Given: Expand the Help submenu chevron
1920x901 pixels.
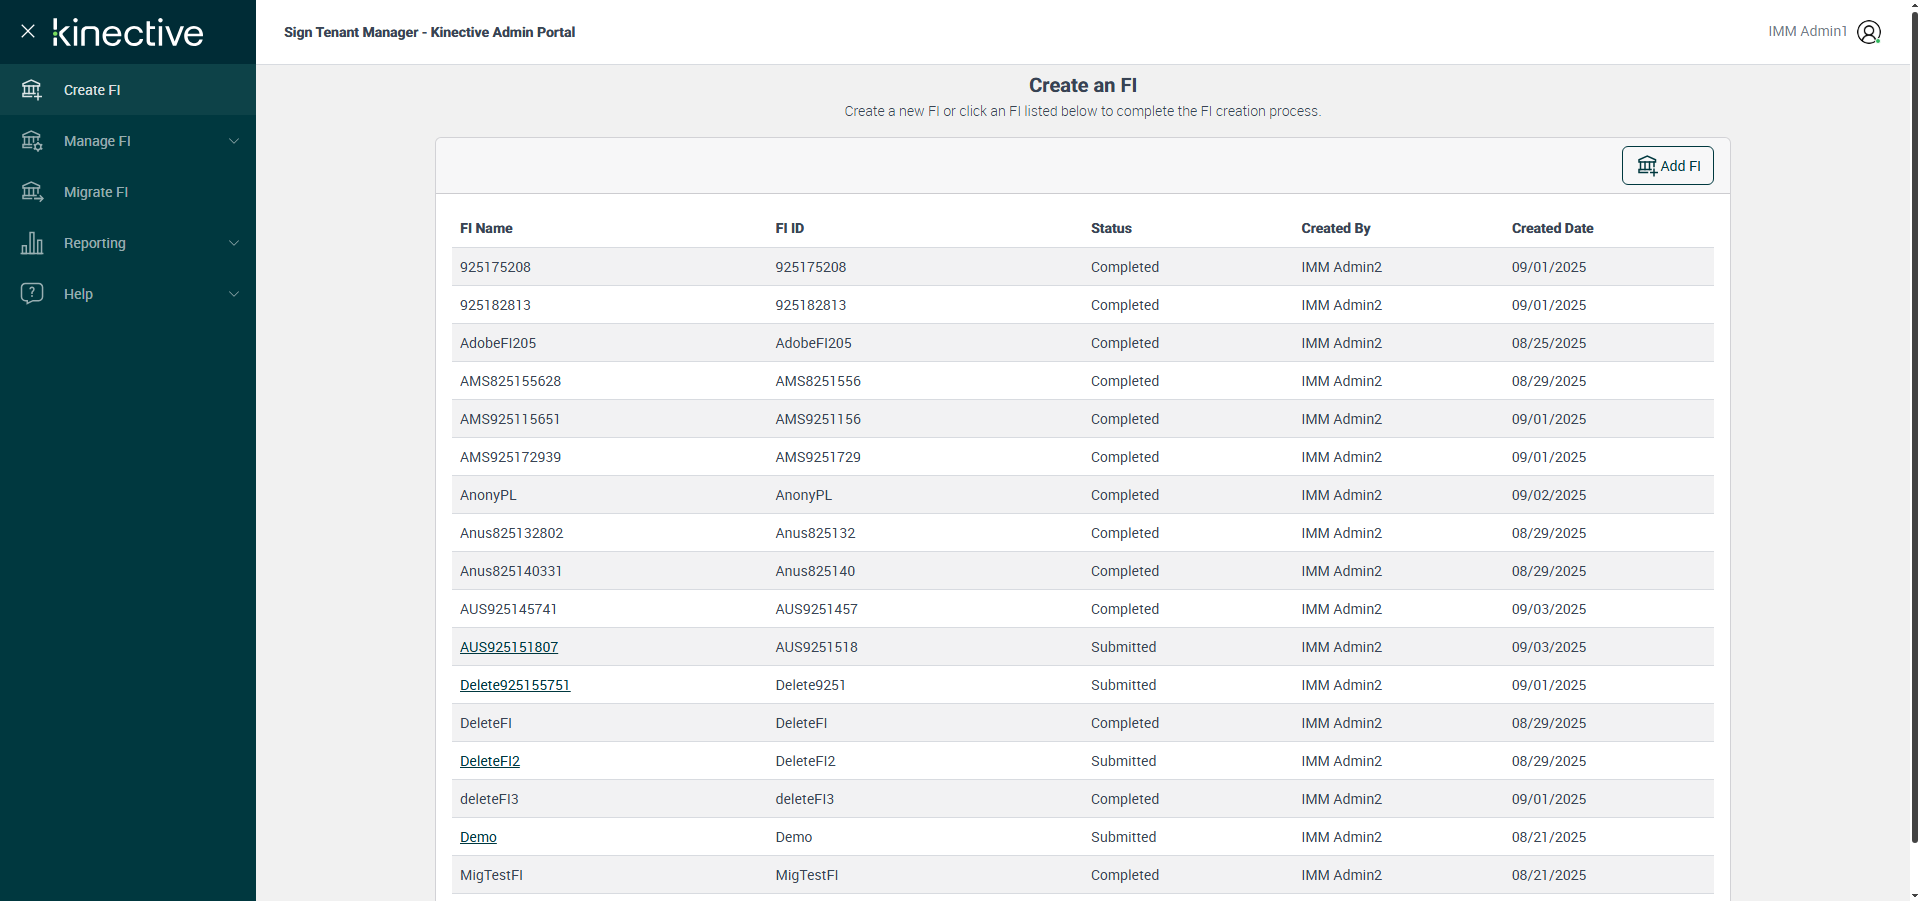Looking at the screenshot, I should coord(234,294).
